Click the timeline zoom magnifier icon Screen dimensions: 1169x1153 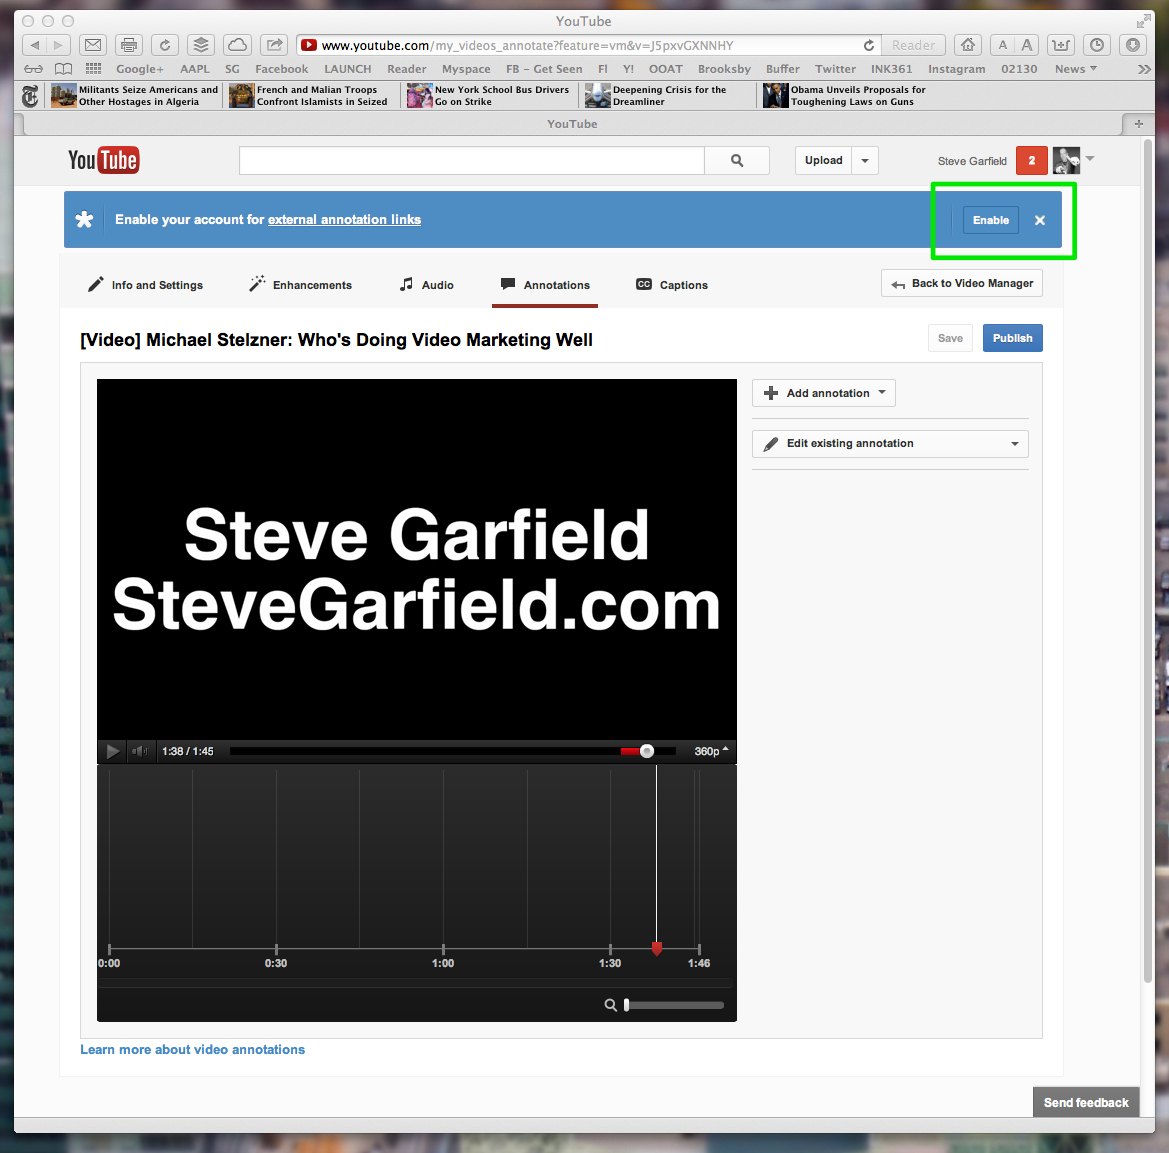point(611,1005)
